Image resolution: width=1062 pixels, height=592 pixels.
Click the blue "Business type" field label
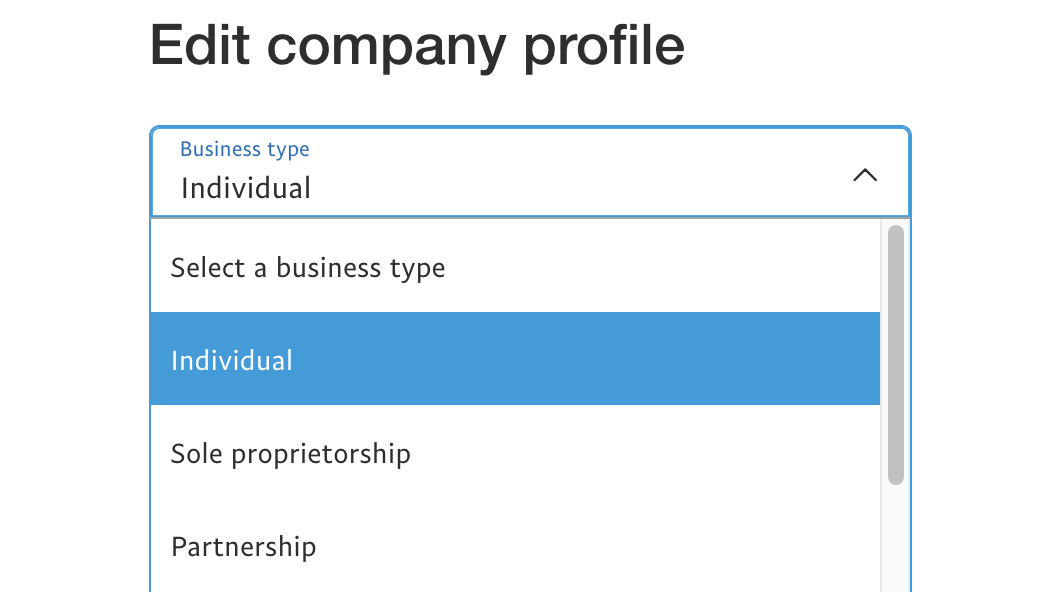[x=244, y=149]
